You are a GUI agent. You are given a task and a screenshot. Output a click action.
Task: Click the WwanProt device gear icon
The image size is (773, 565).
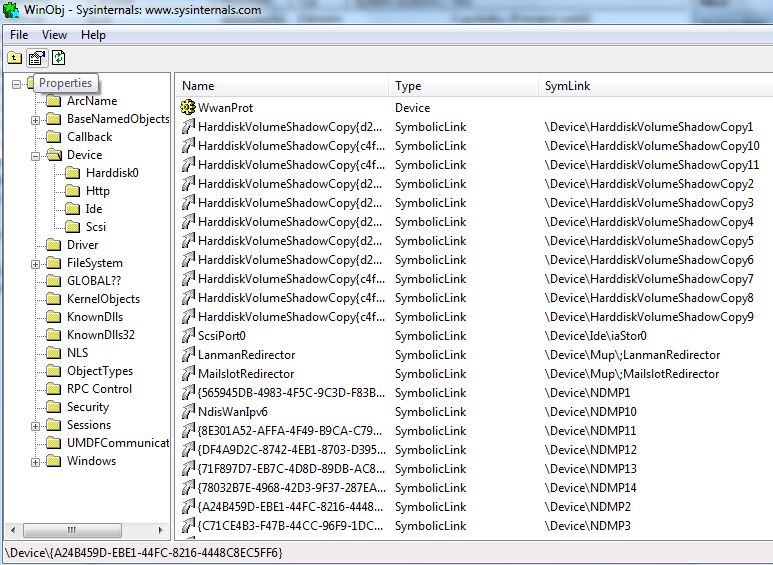tap(188, 107)
